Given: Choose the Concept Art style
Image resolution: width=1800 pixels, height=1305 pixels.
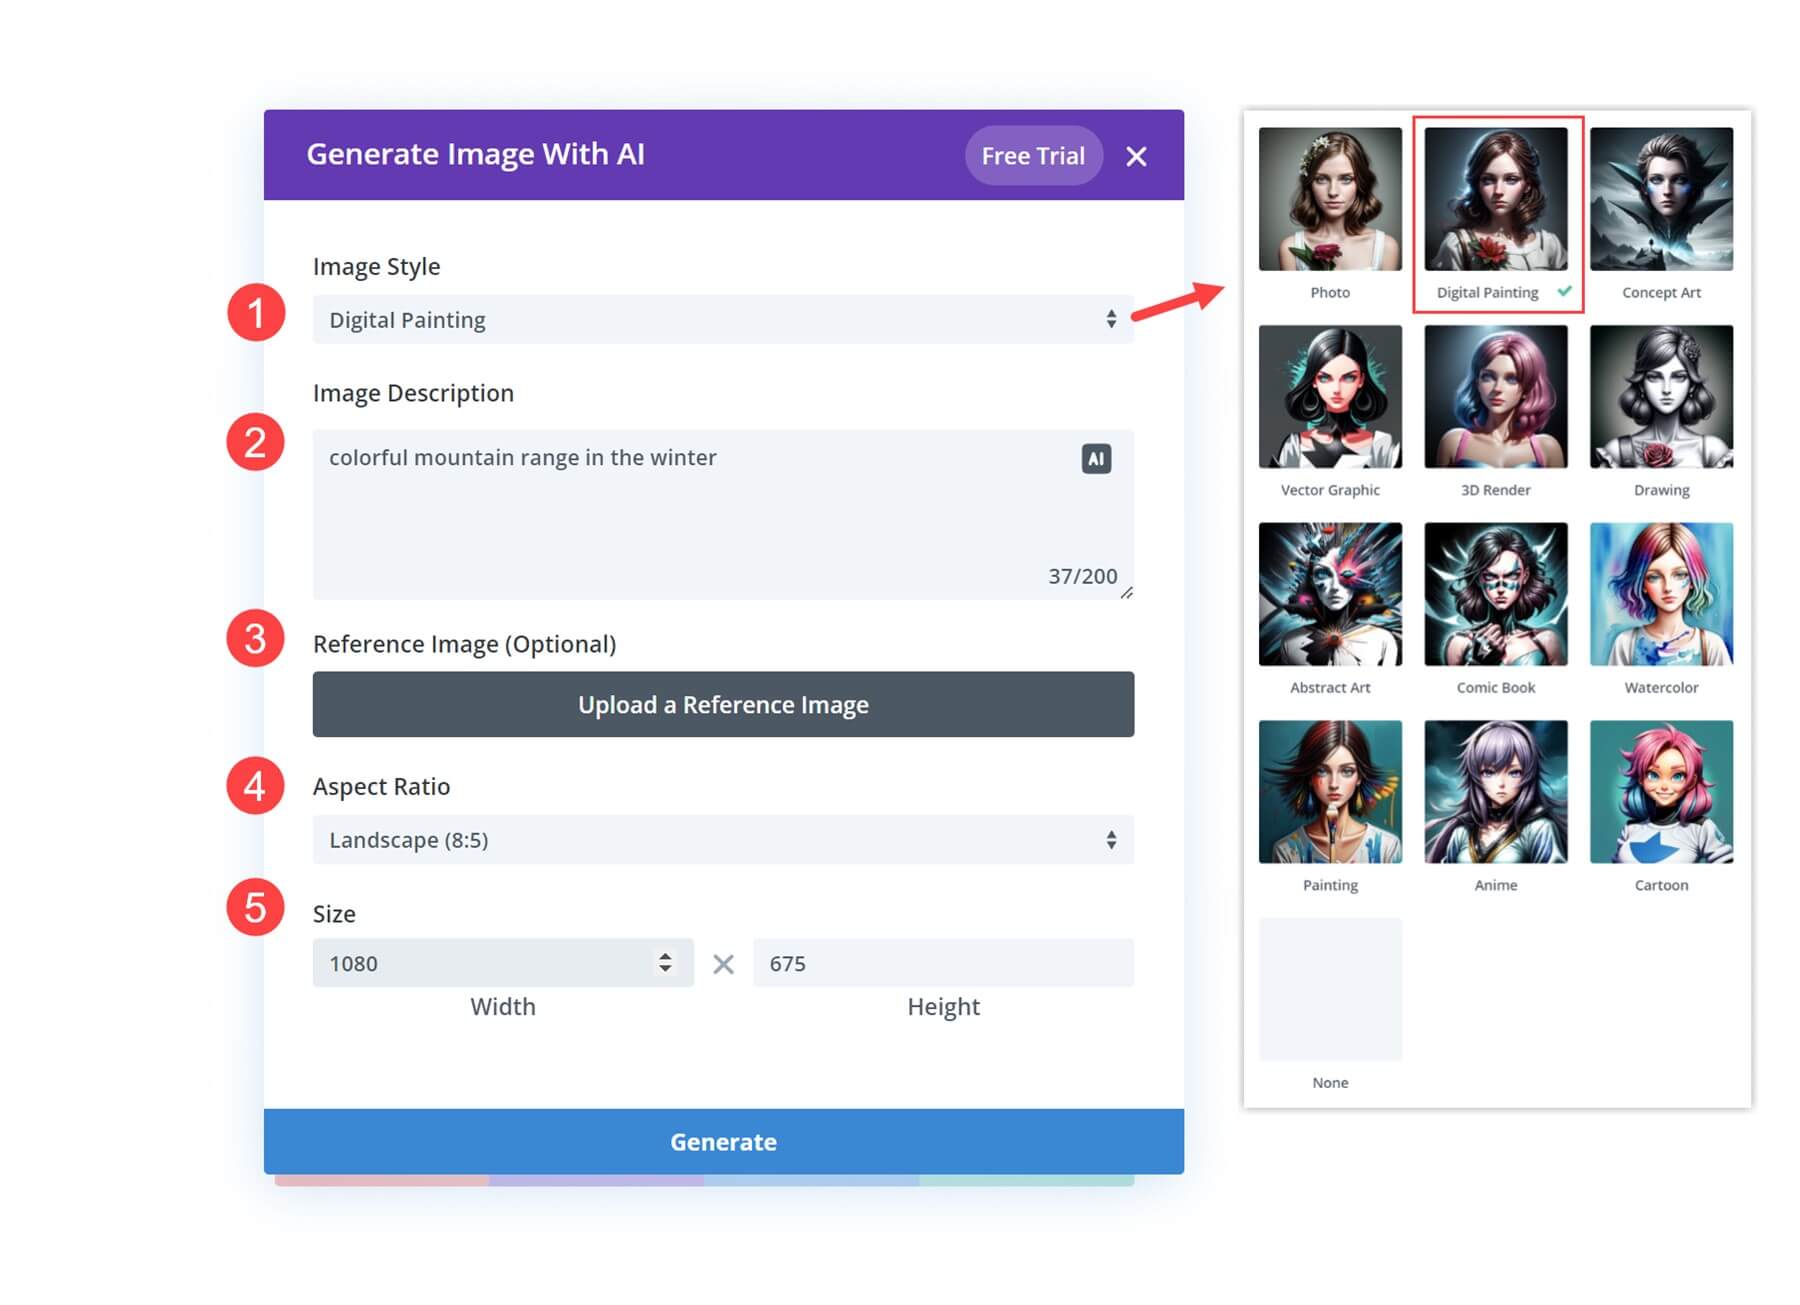Looking at the screenshot, I should click(1661, 199).
